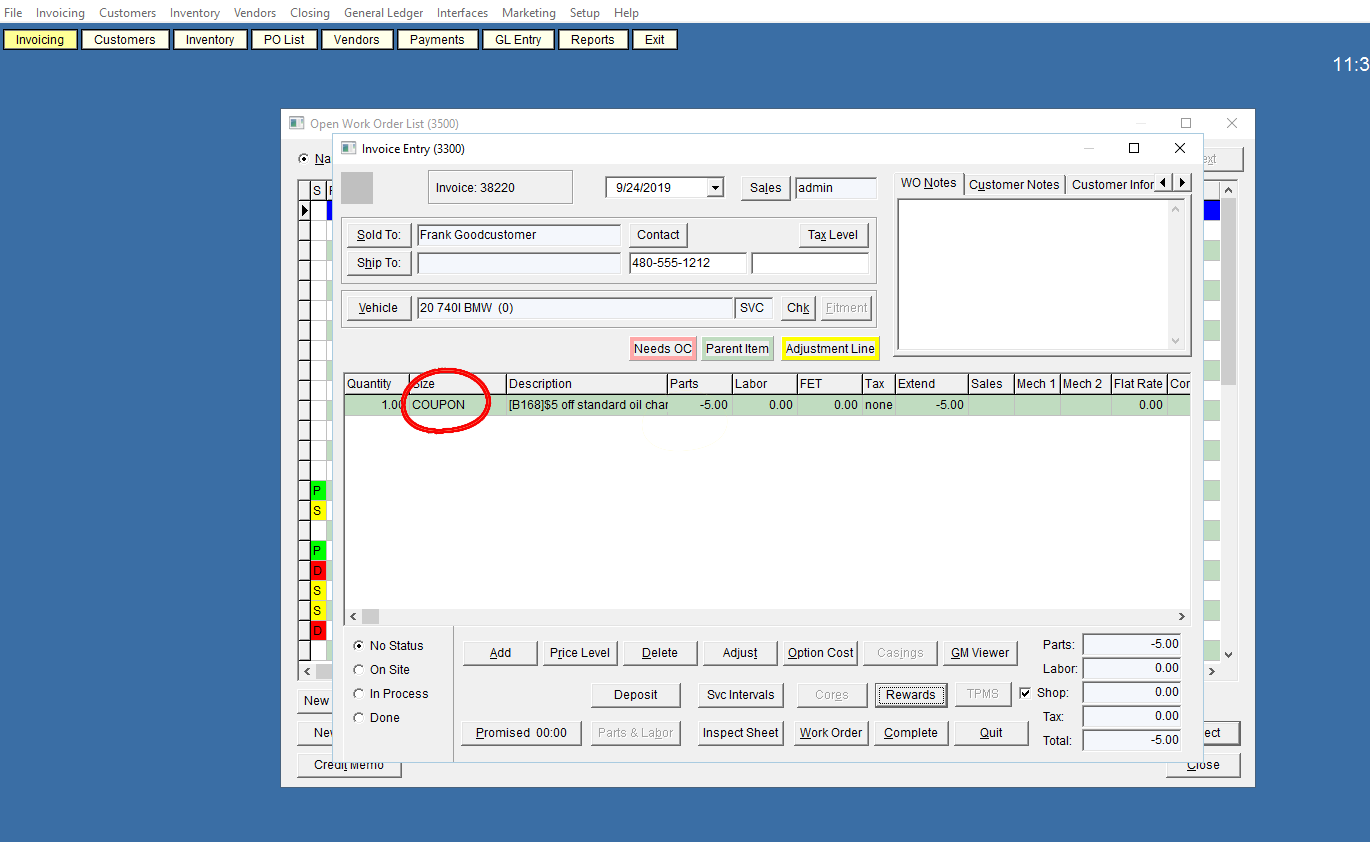1370x842 pixels.
Task: Click the Quit button
Action: (x=991, y=733)
